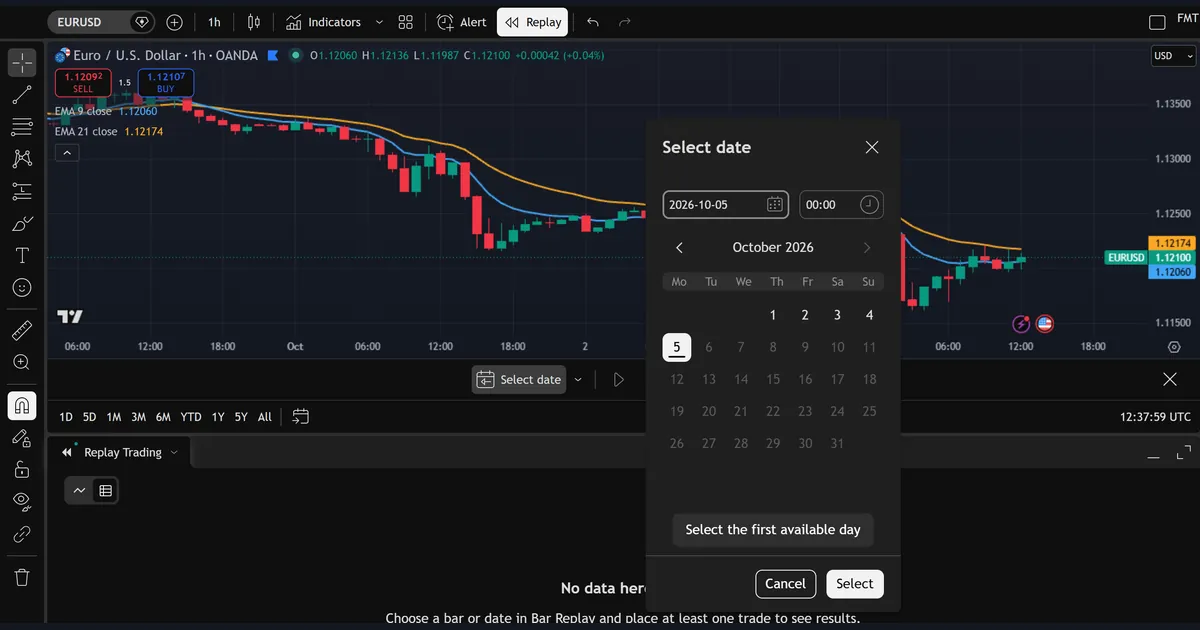Open the linked drawings chain icon
The width and height of the screenshot is (1200, 630).
pos(22,534)
